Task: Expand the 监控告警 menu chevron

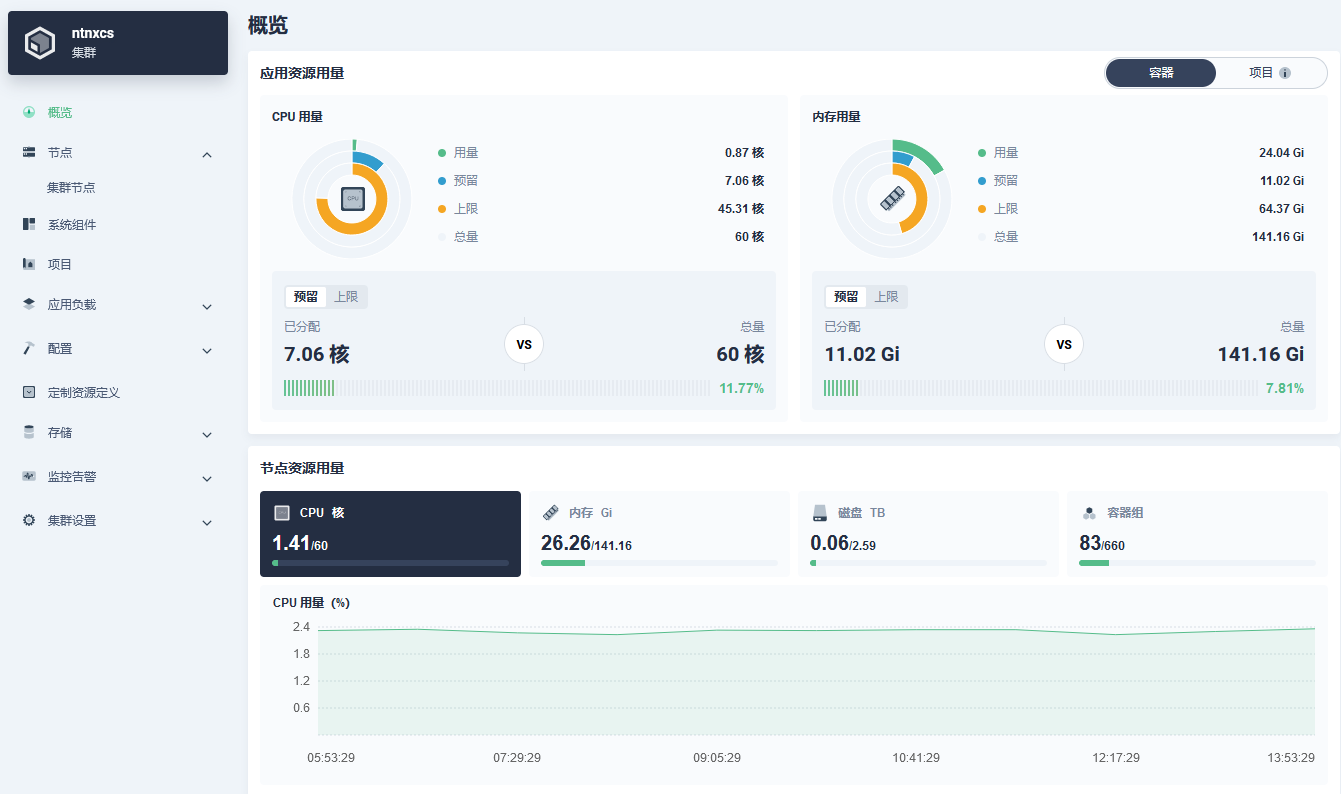Action: [x=207, y=478]
